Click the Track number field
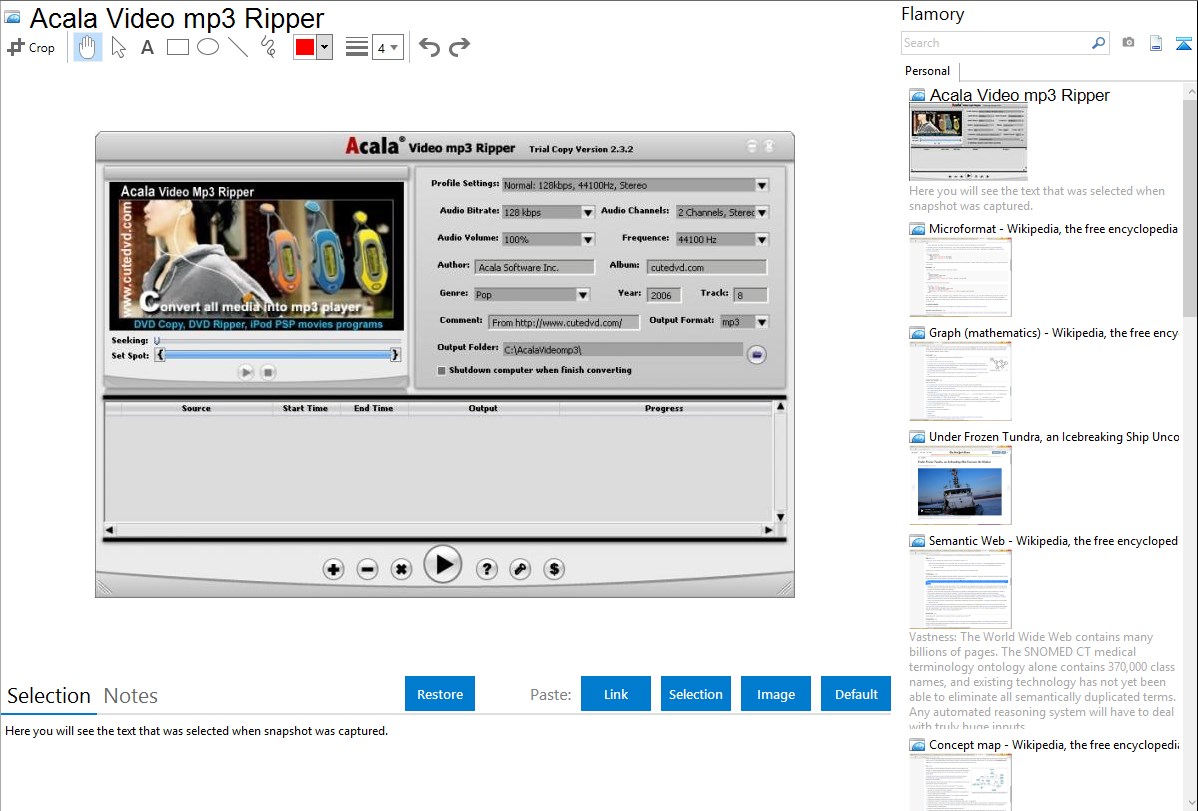 coord(750,295)
